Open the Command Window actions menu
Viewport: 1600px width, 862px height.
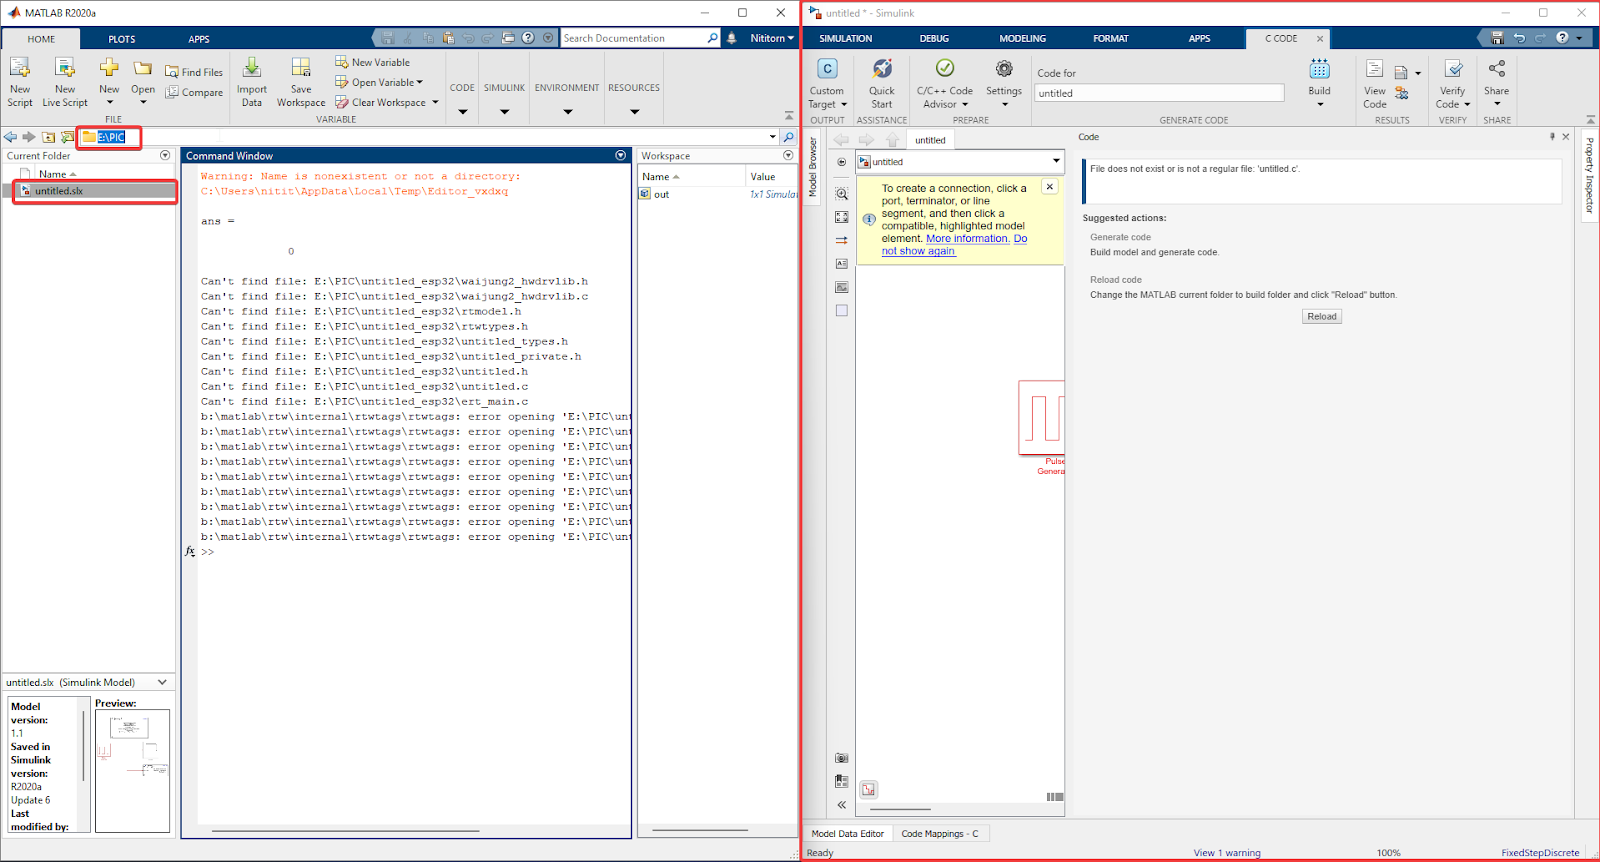coord(620,155)
